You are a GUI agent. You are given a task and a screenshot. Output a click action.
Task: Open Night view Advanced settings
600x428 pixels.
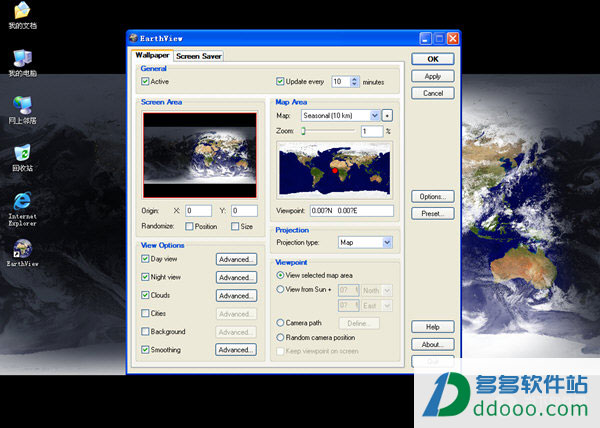(236, 277)
